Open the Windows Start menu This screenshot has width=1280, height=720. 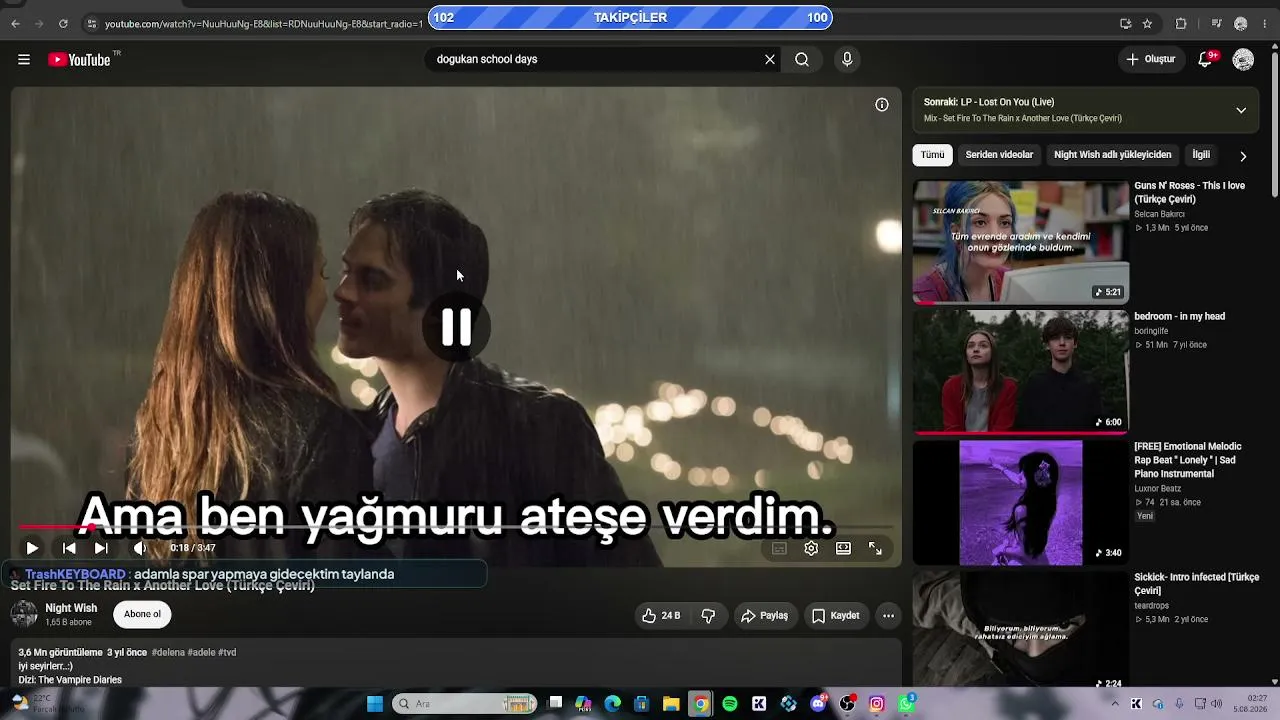pos(375,704)
